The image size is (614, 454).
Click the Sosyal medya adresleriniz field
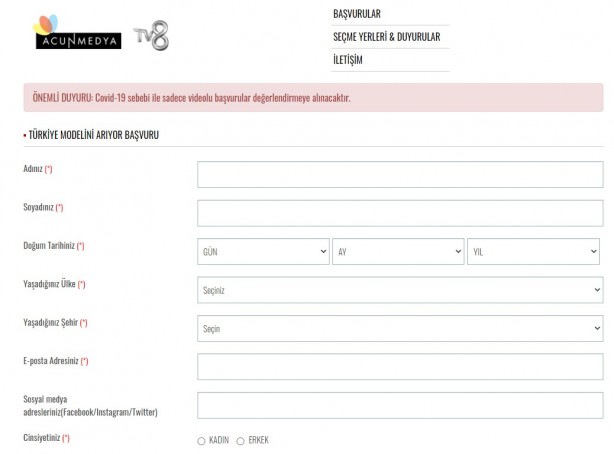400,405
